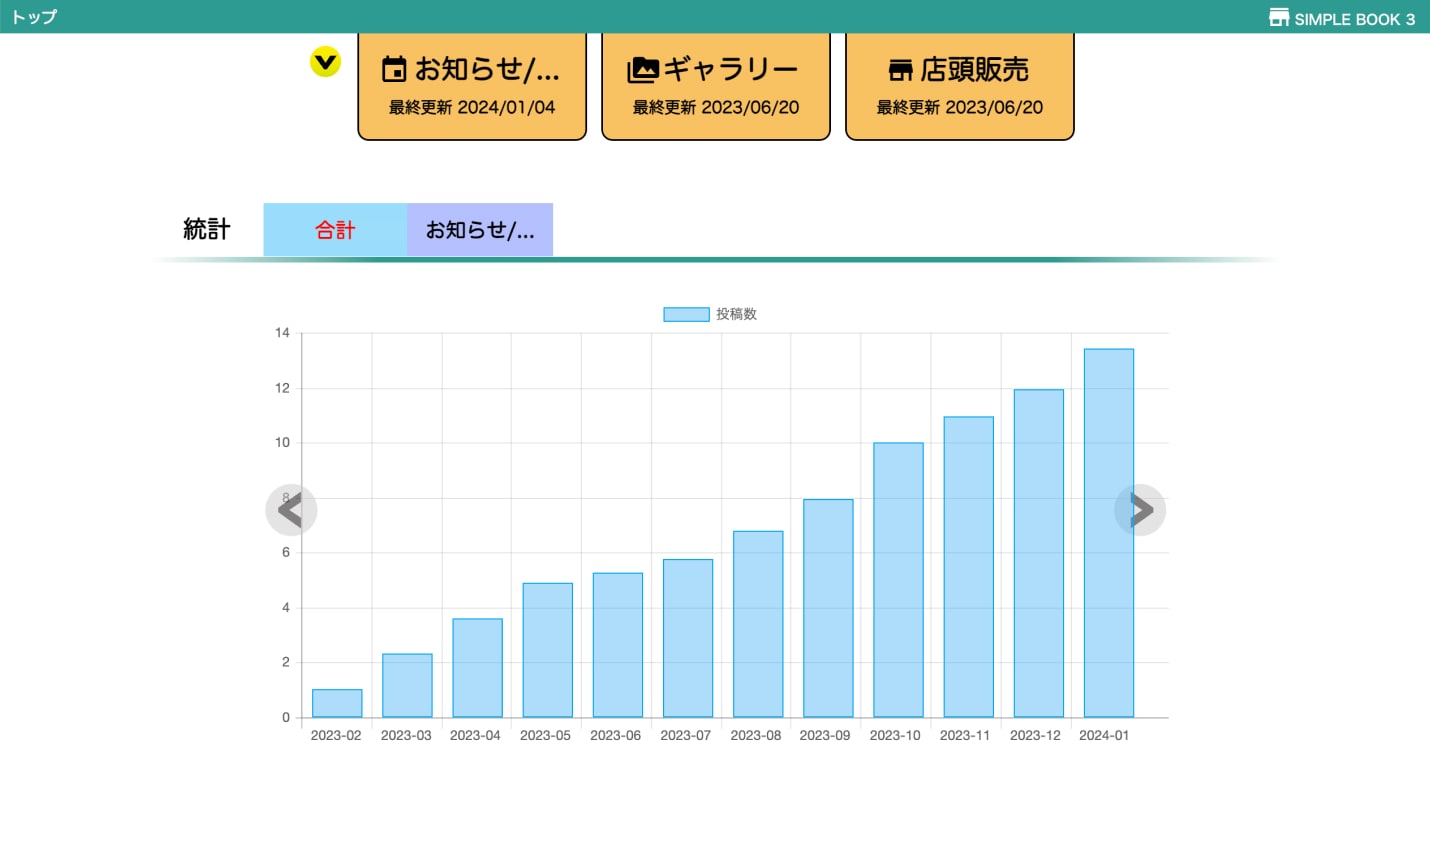Click the 2023-03 bar in chart
The width and height of the screenshot is (1430, 860).
(x=407, y=685)
